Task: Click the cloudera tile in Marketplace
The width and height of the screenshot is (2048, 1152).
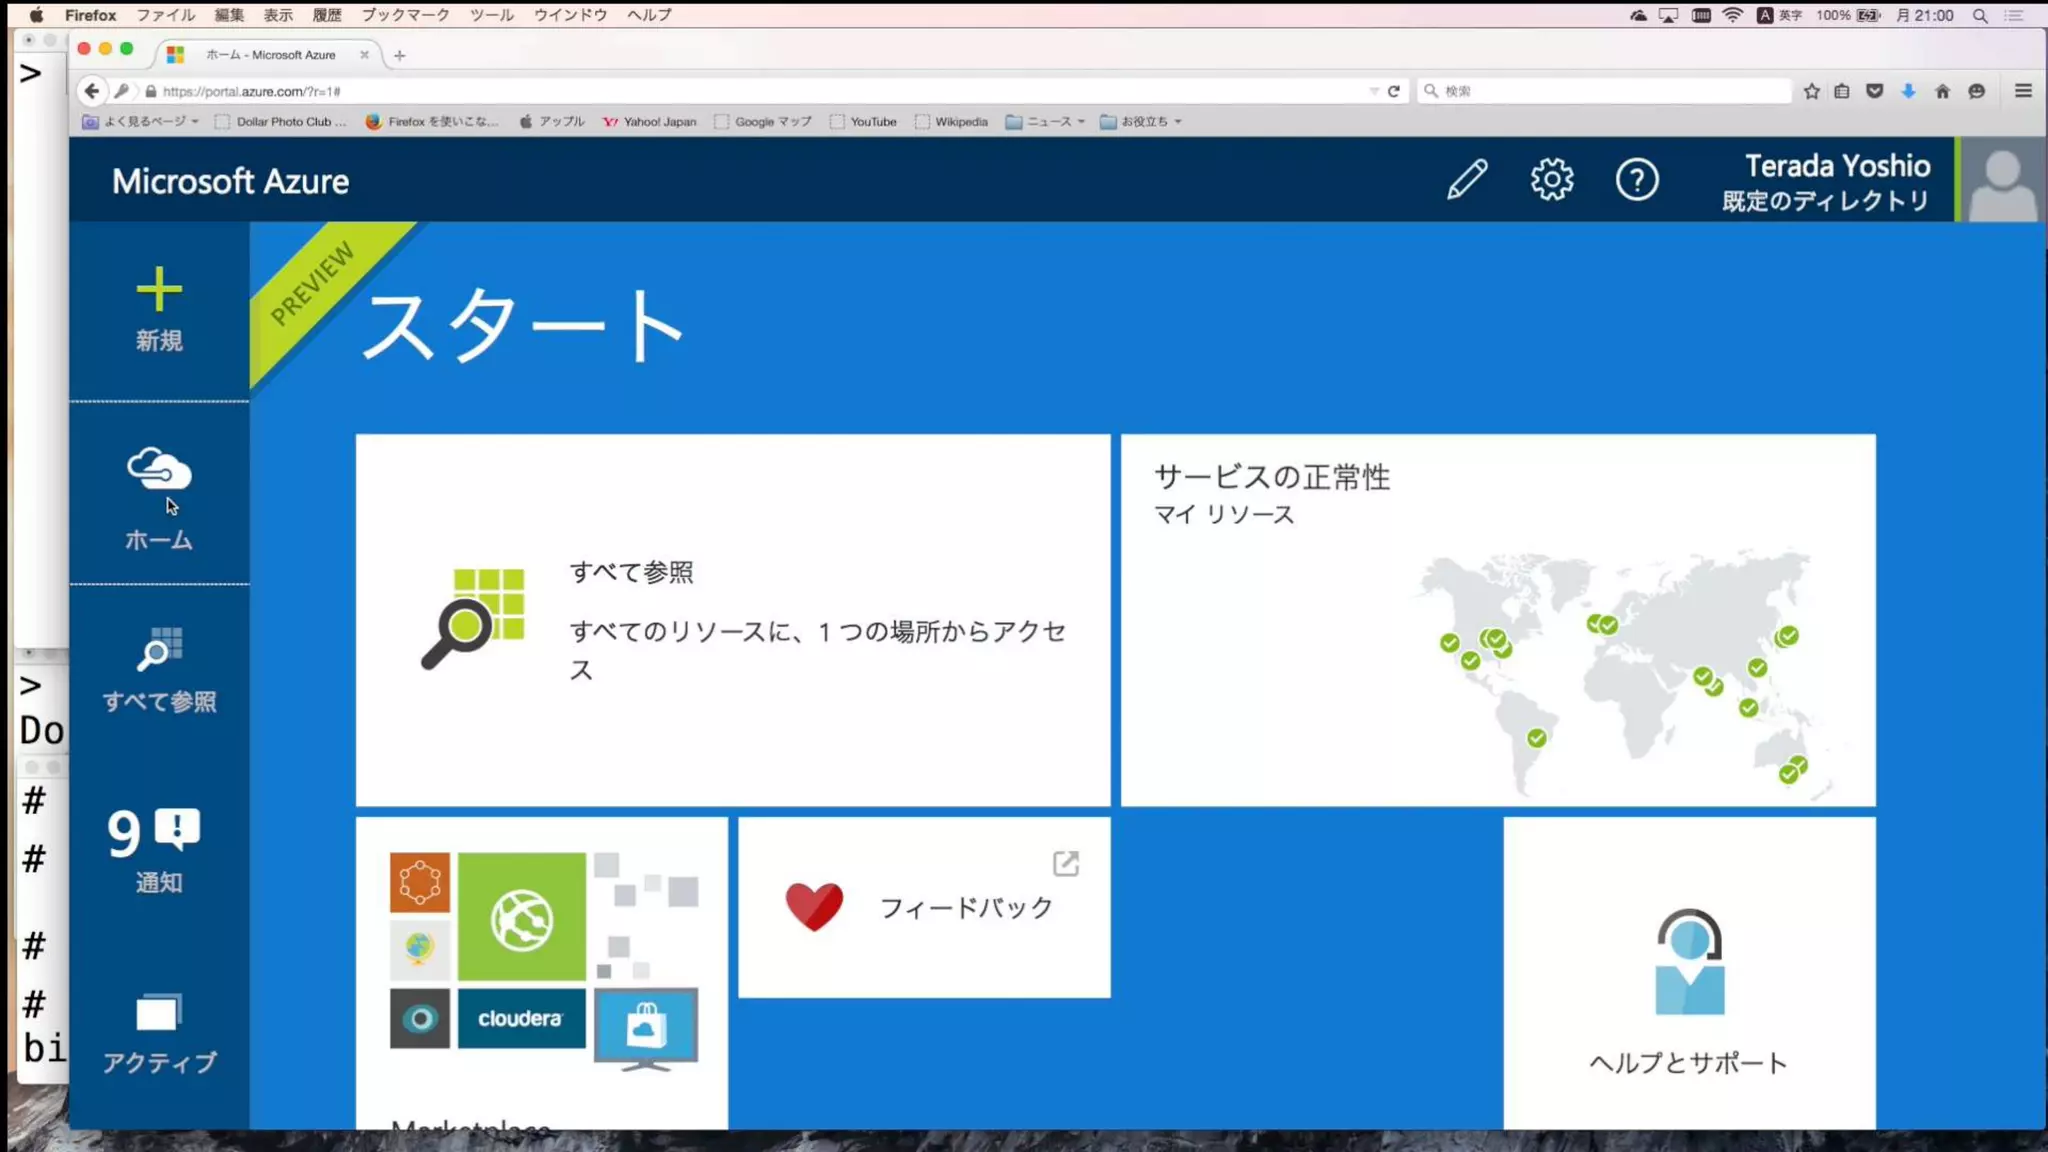Action: pyautogui.click(x=521, y=1018)
